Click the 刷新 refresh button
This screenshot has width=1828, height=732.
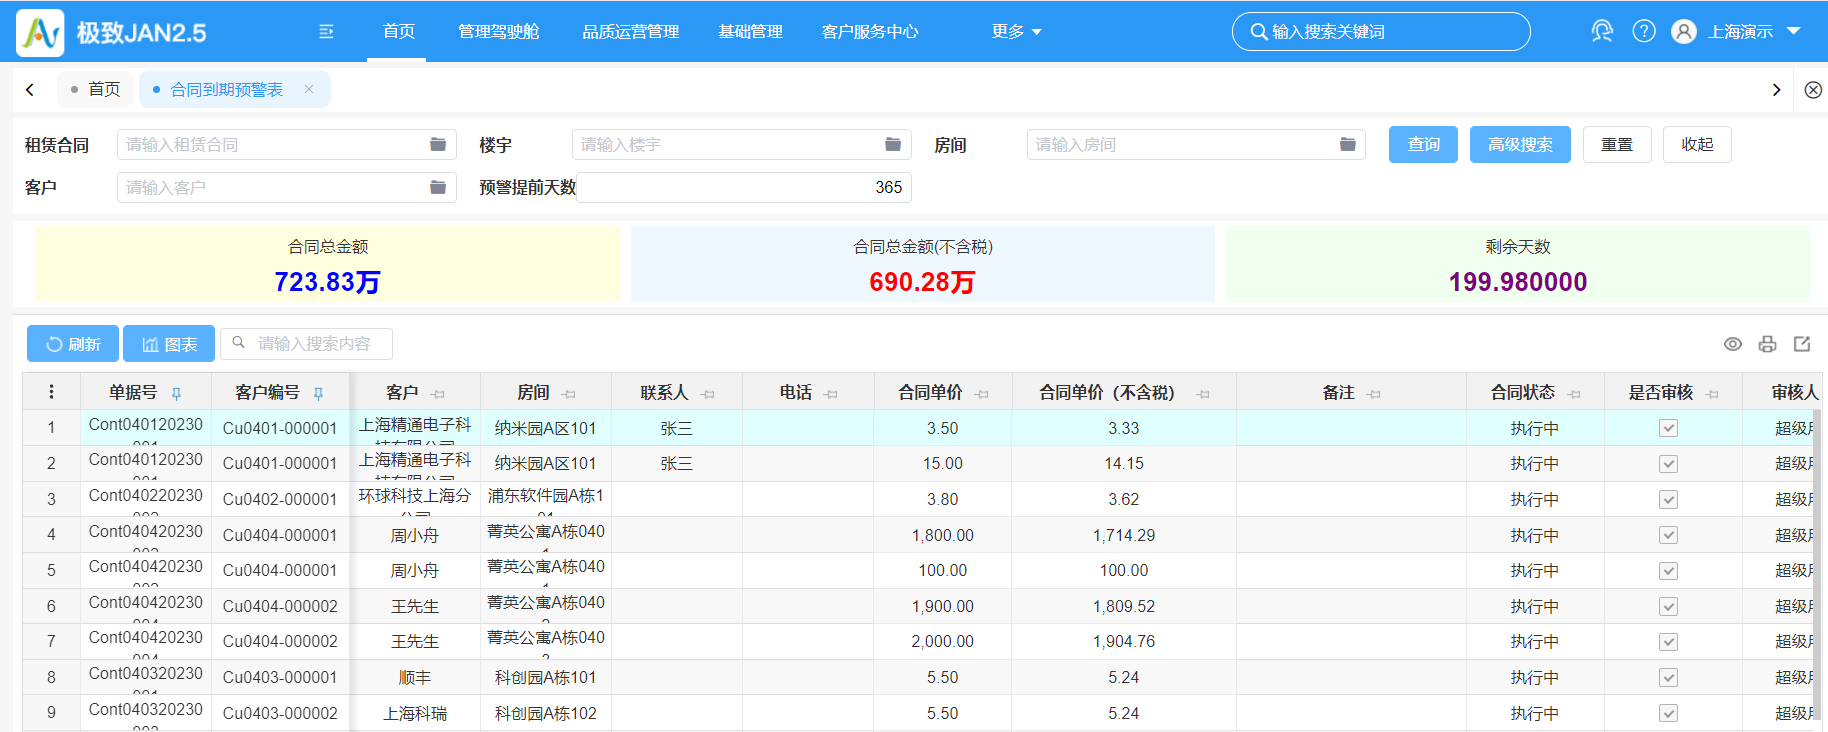(x=73, y=344)
